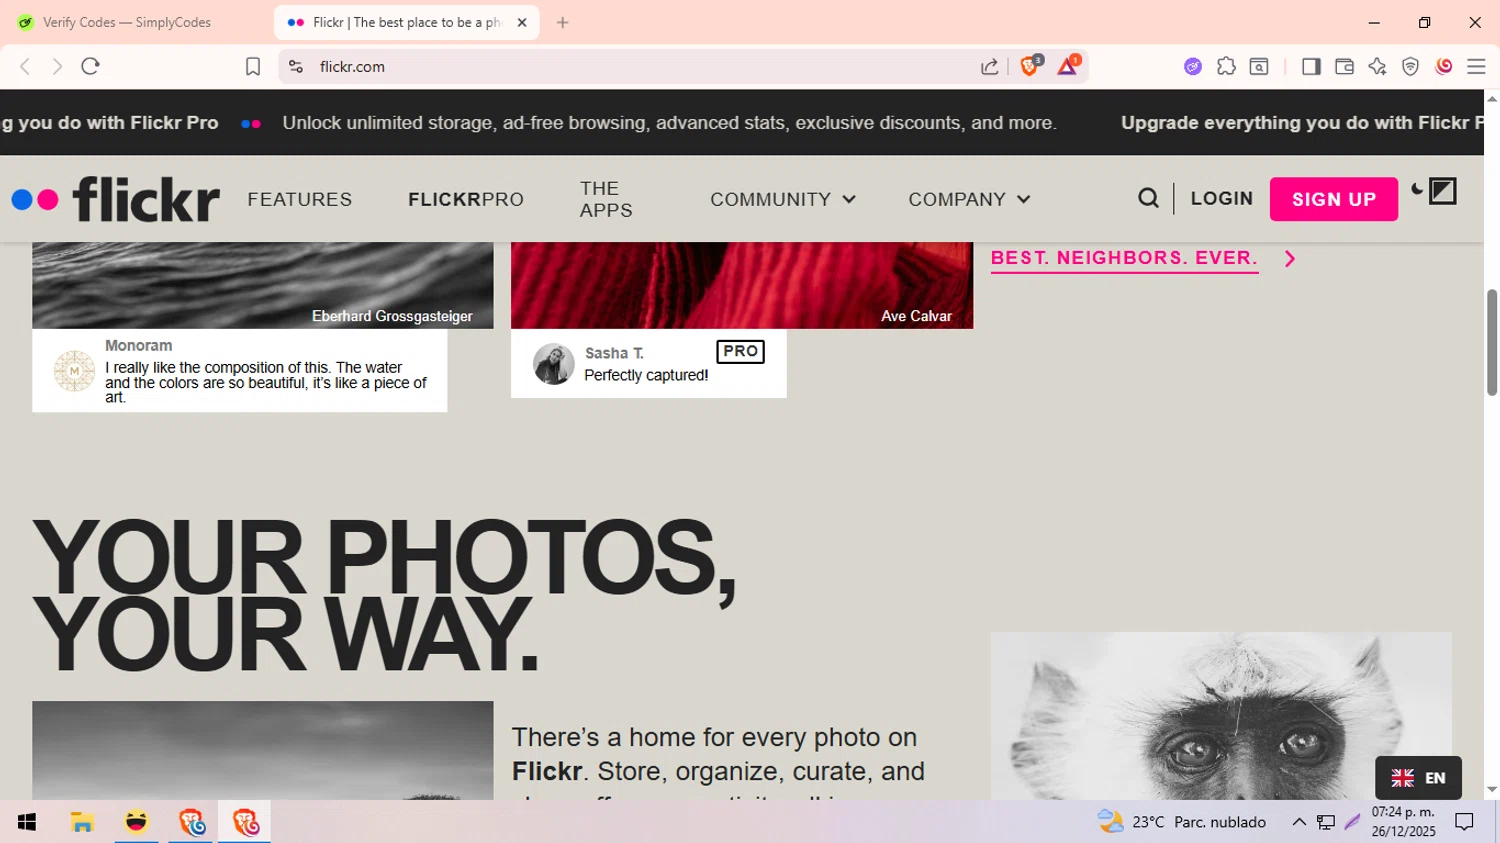Screen dimensions: 1500x843
Task: Click the Sasha T. commenter name
Action: point(614,353)
